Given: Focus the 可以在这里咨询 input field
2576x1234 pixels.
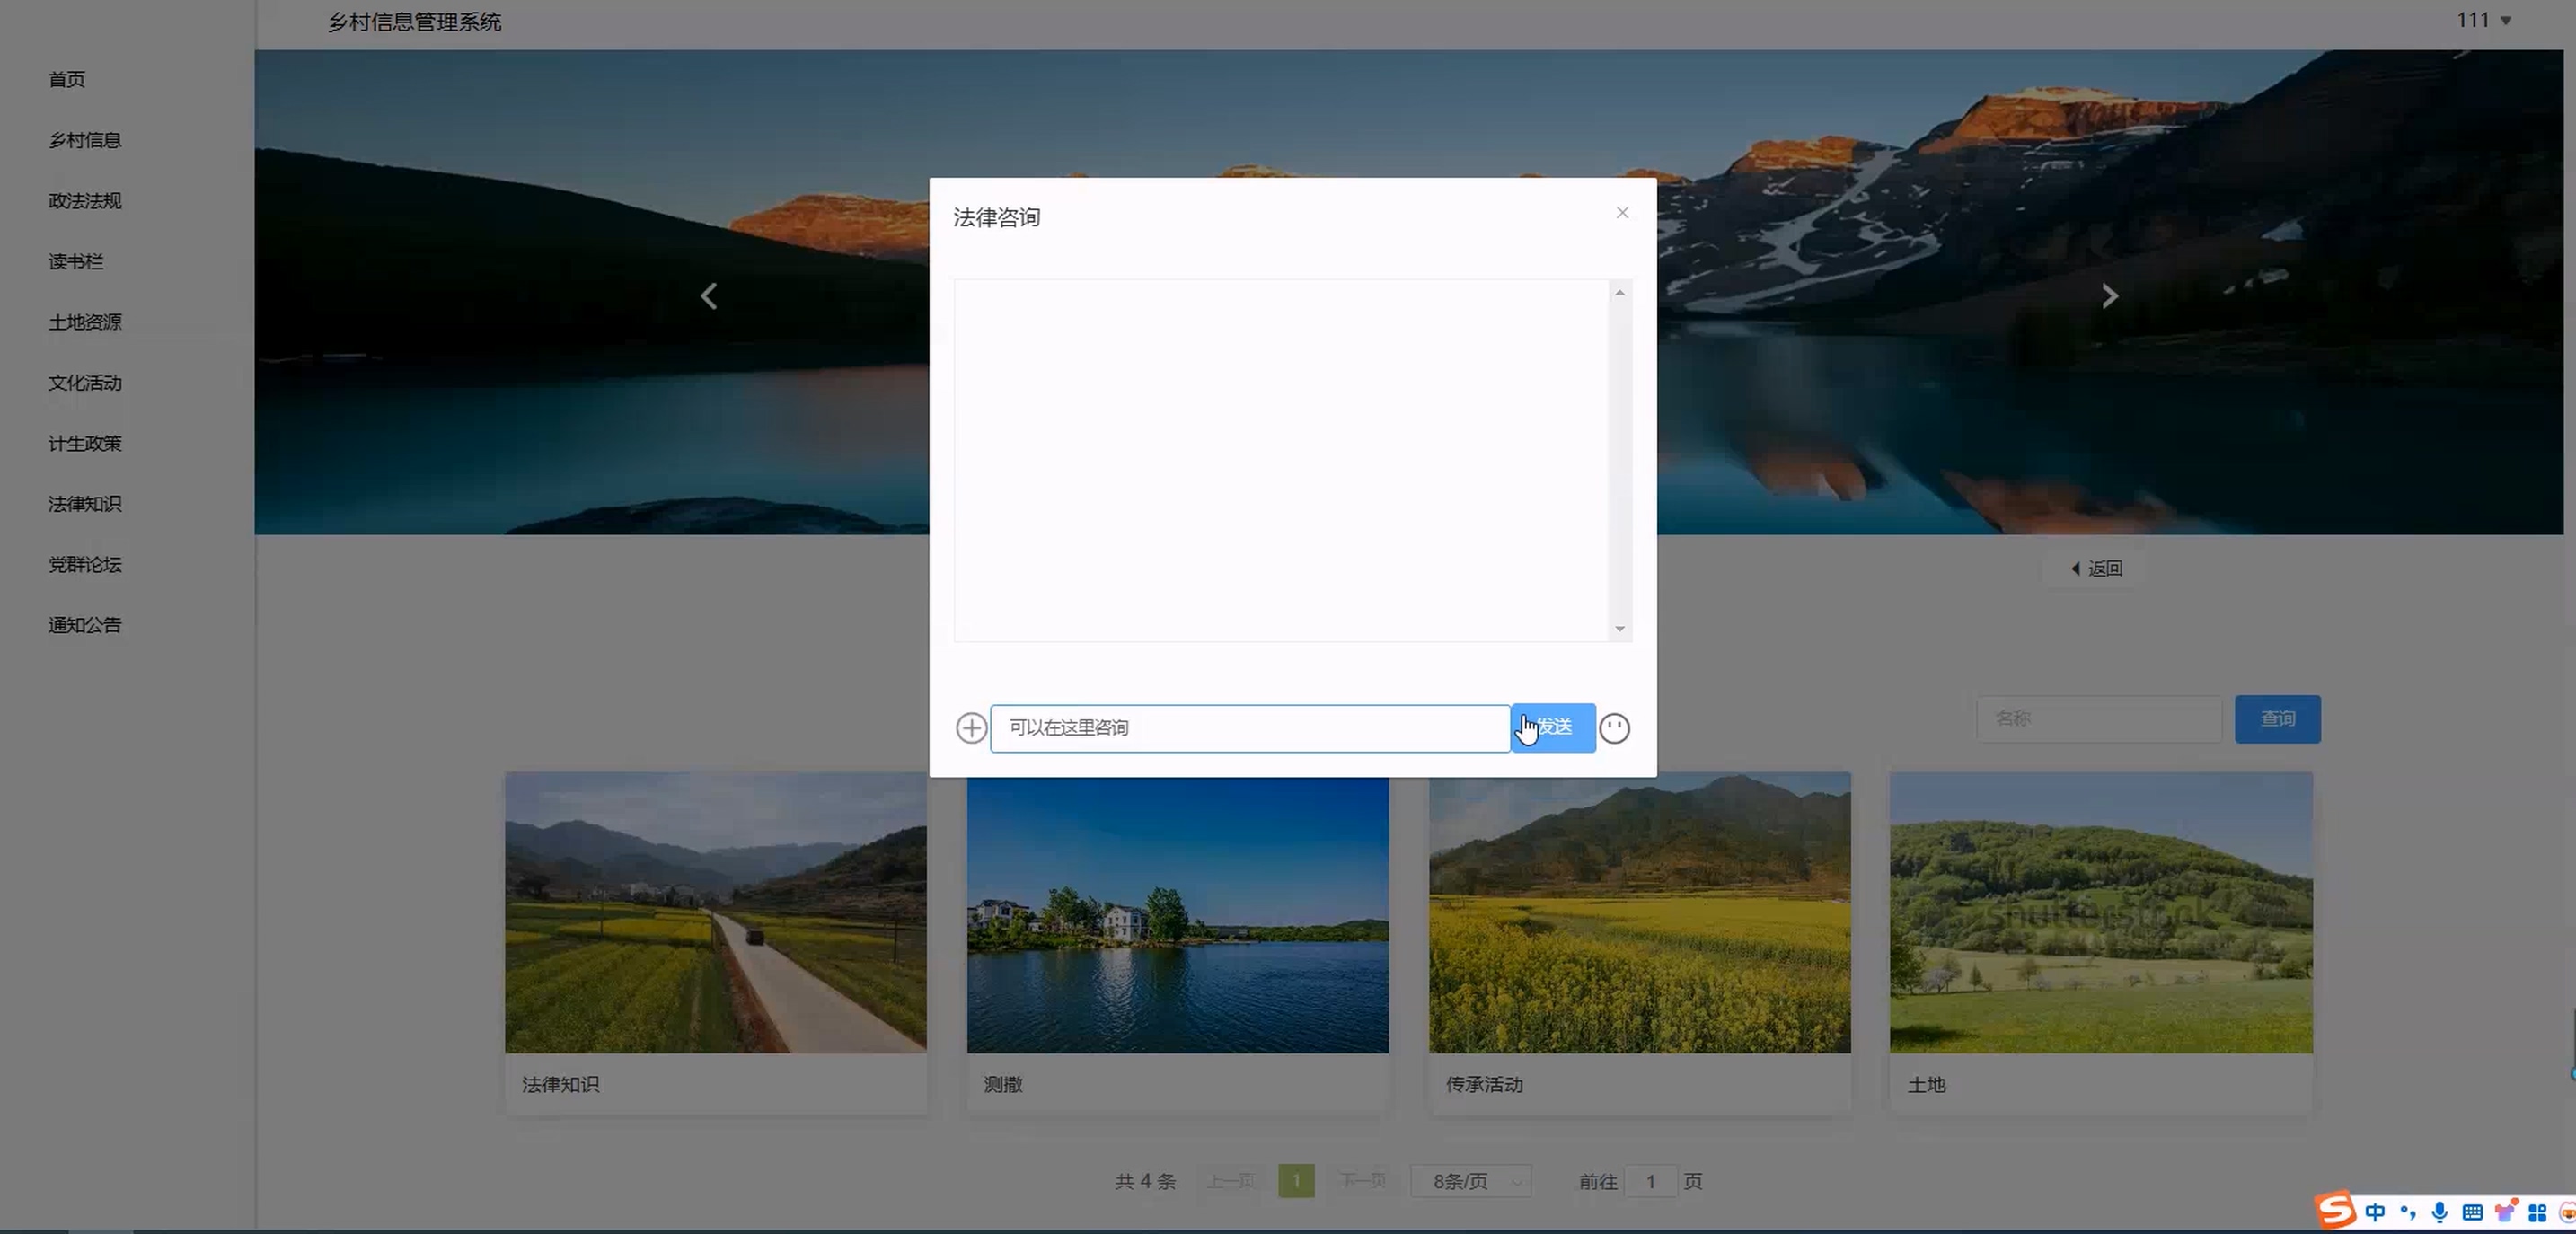Looking at the screenshot, I should (x=1249, y=727).
